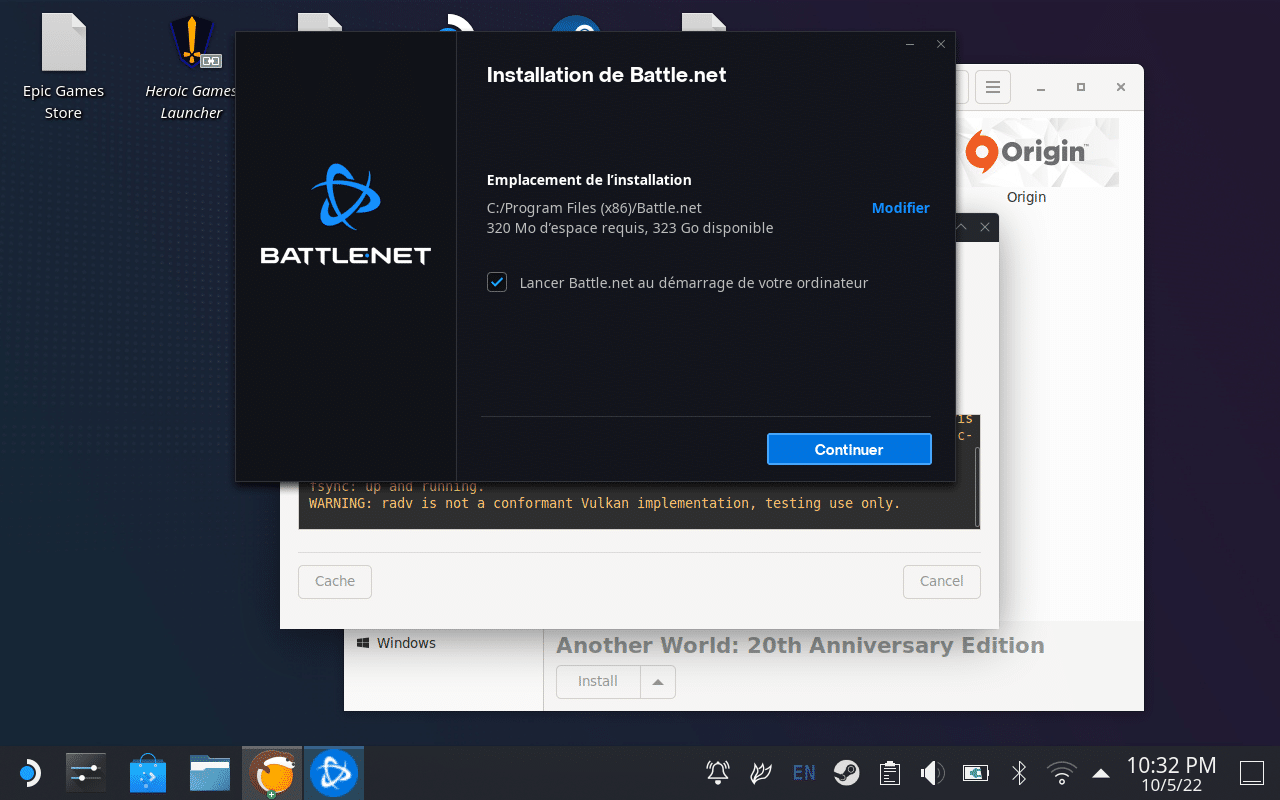Image resolution: width=1280 pixels, height=800 pixels.
Task: Click the Continuer button
Action: click(849, 449)
